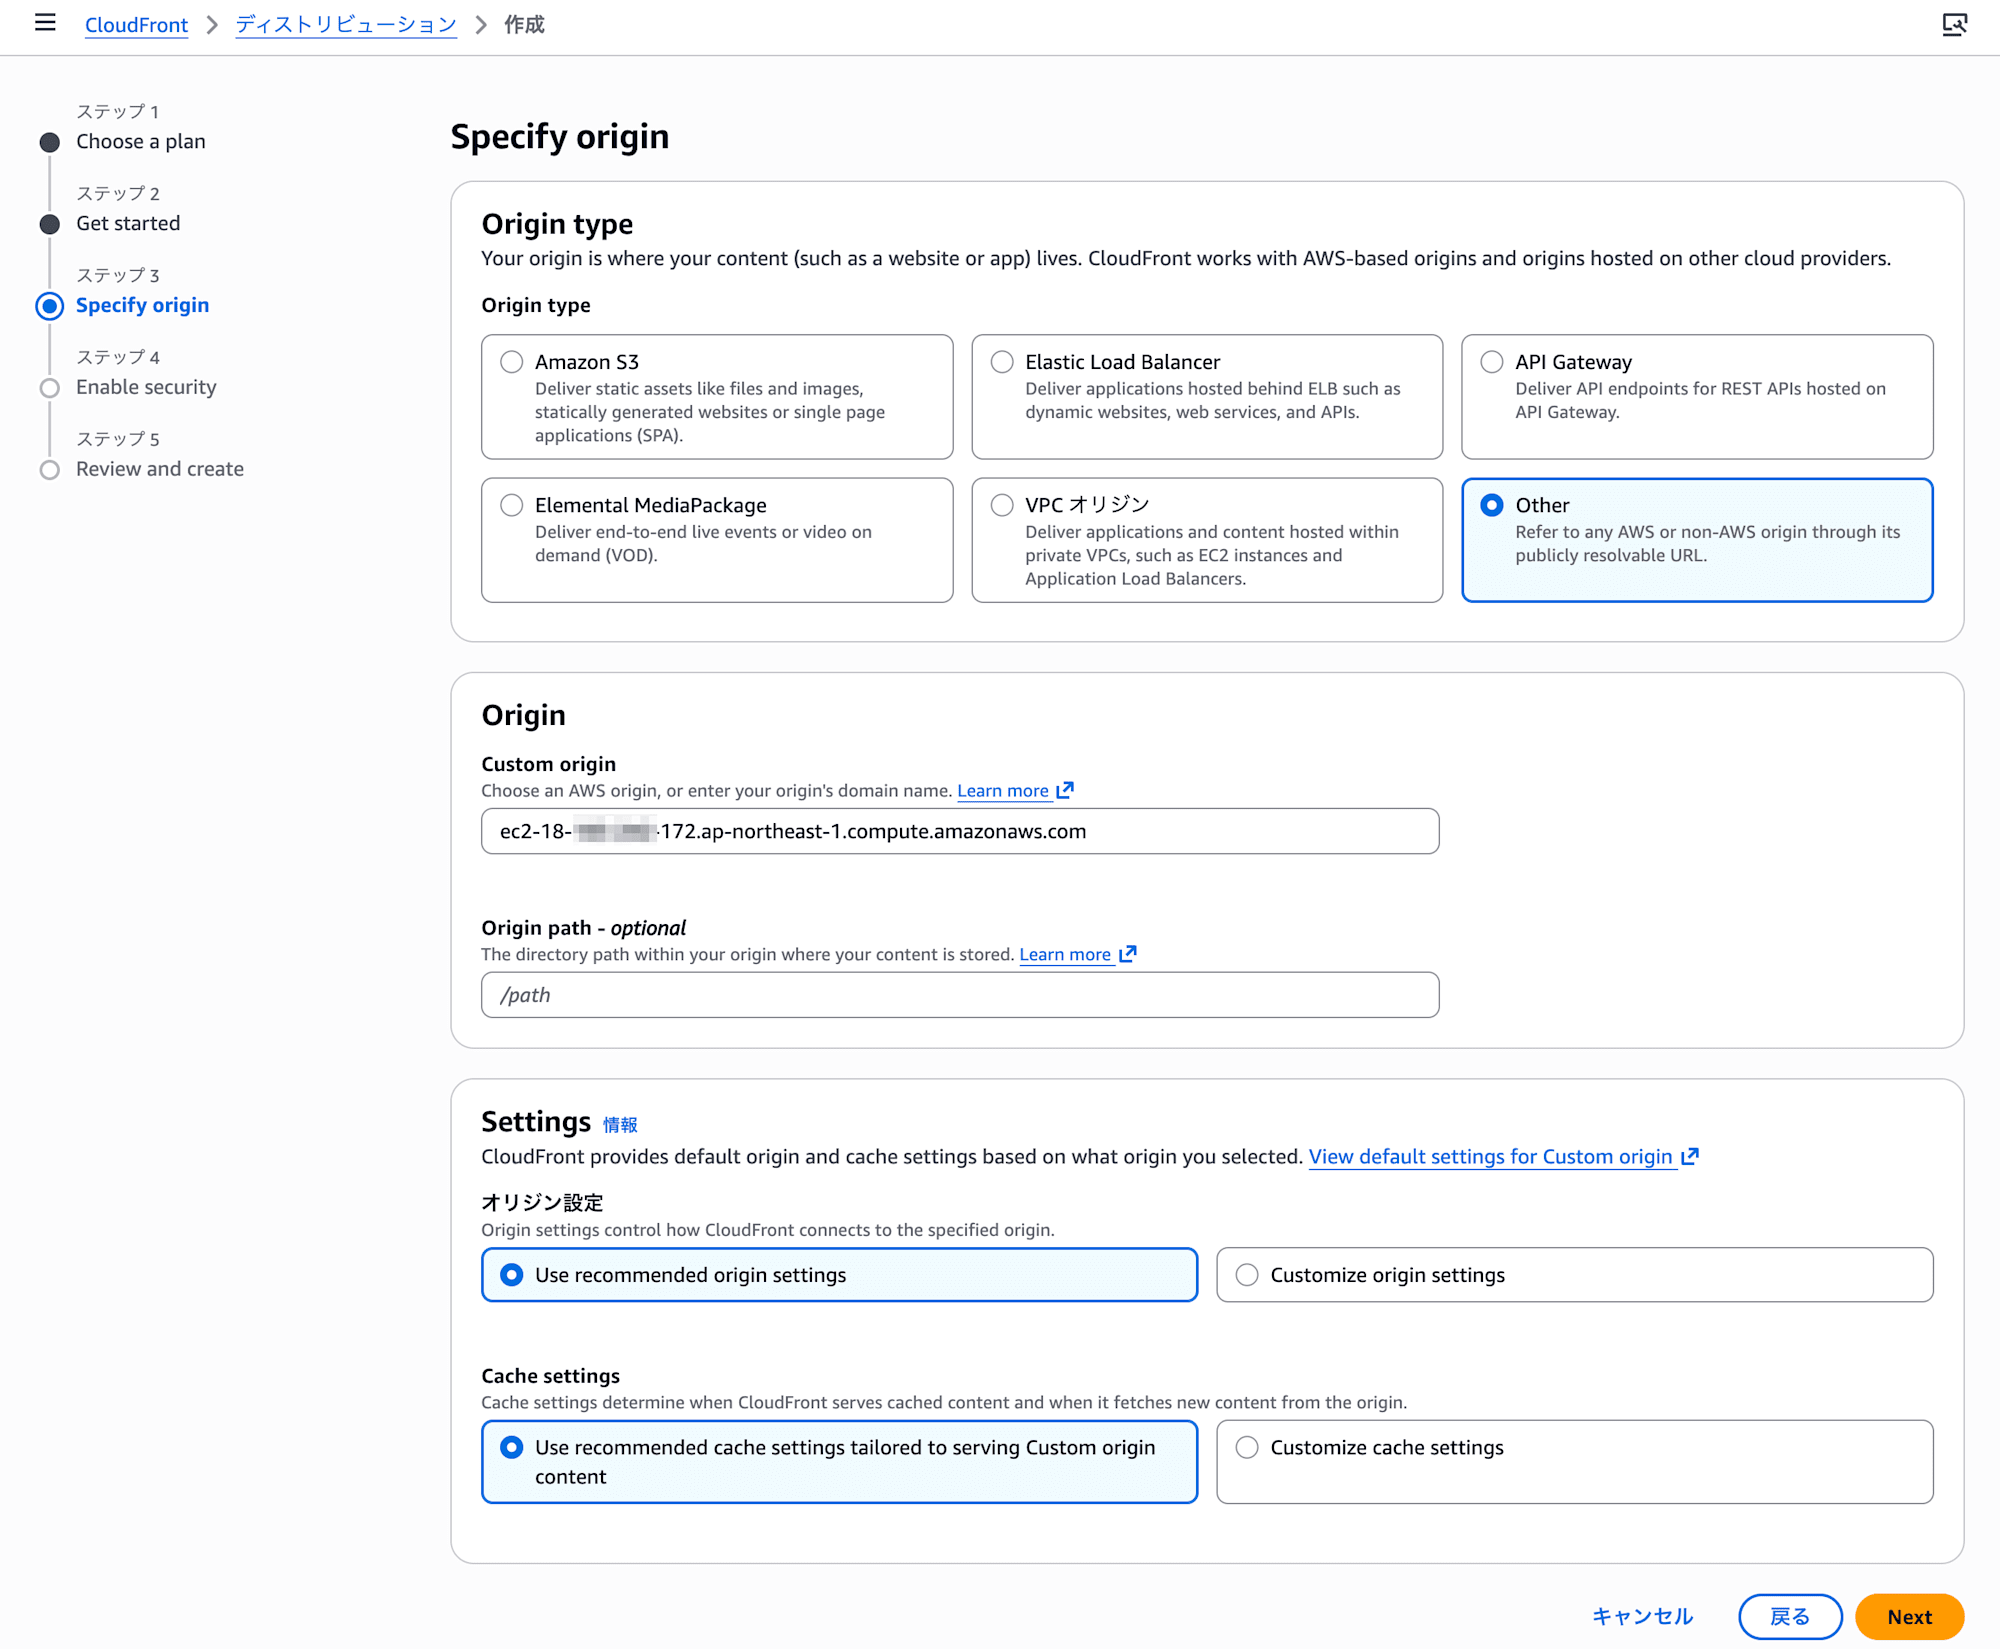
Task: Click the 作成 breadcrumb text
Action: [524, 25]
